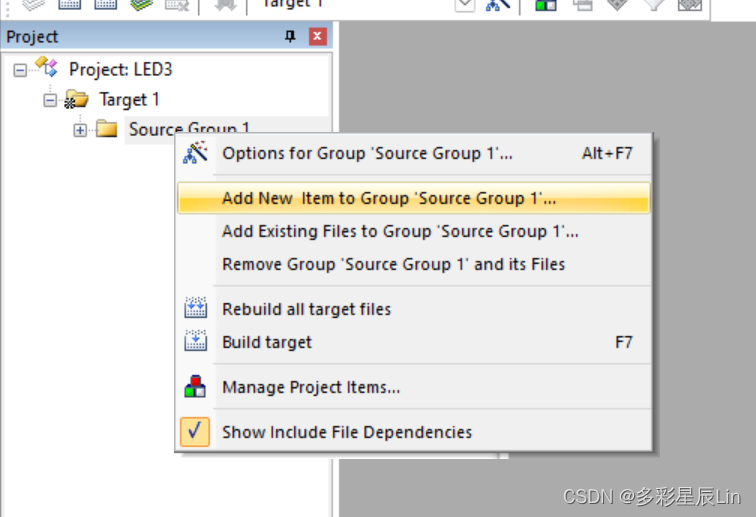Screen dimensions: 756x517
Task: Select Remove Group 'Source Group 1' and its Files
Action: pyautogui.click(x=414, y=264)
